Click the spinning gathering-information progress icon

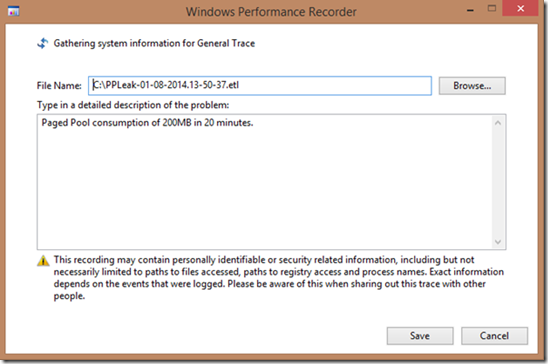click(43, 43)
